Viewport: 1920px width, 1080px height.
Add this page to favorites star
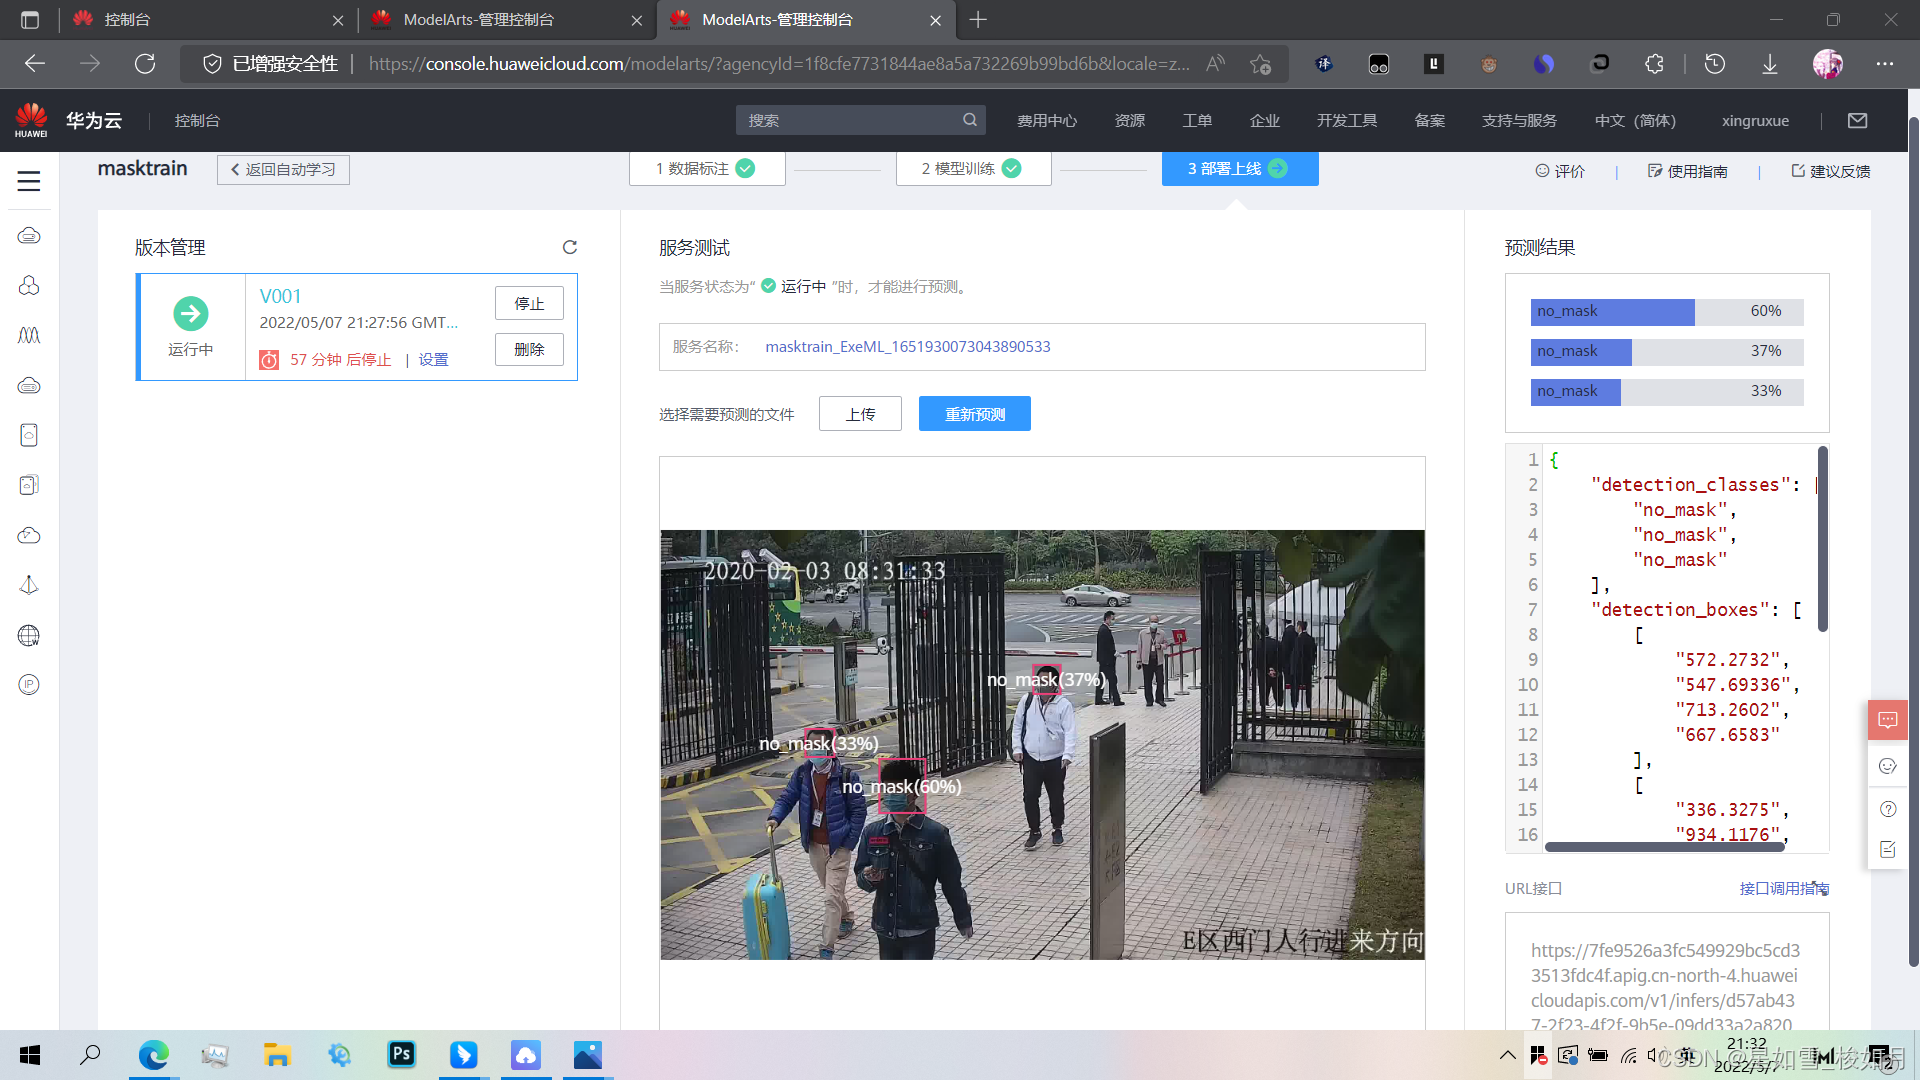coord(1260,64)
